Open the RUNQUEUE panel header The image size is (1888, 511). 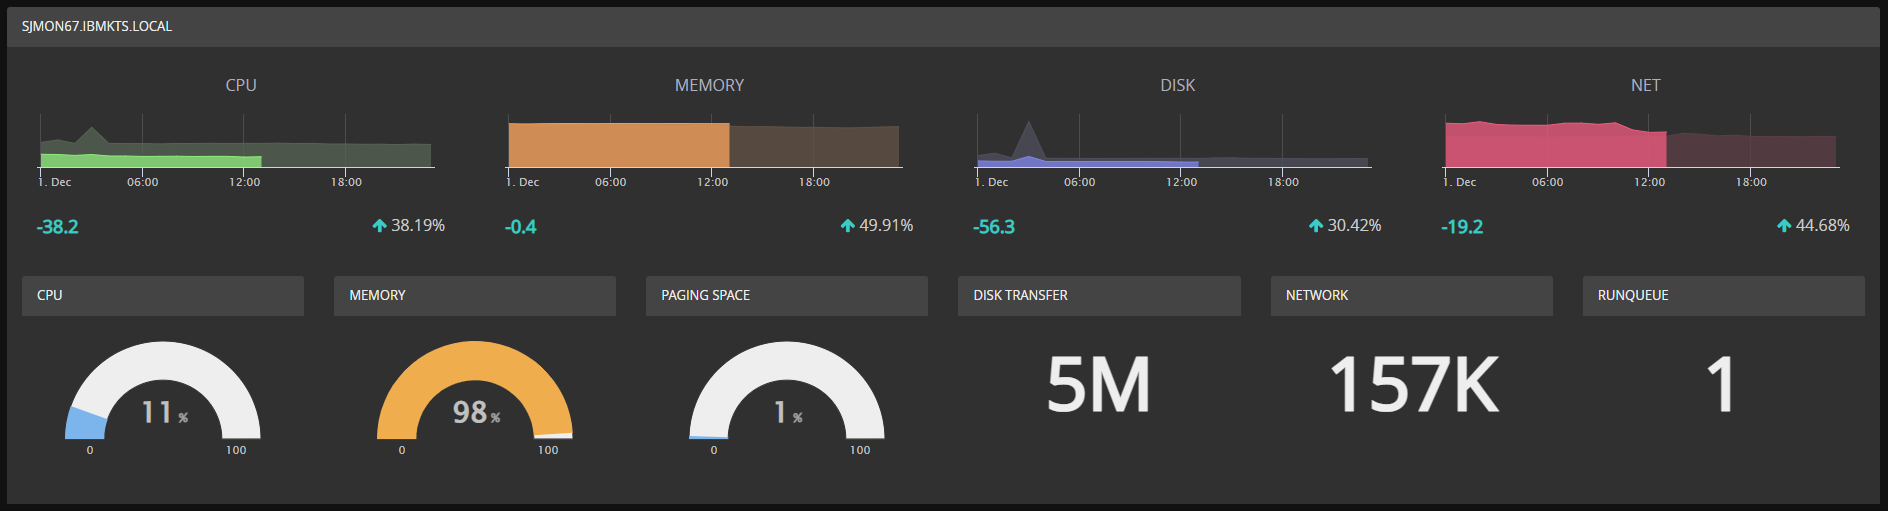tap(1724, 296)
